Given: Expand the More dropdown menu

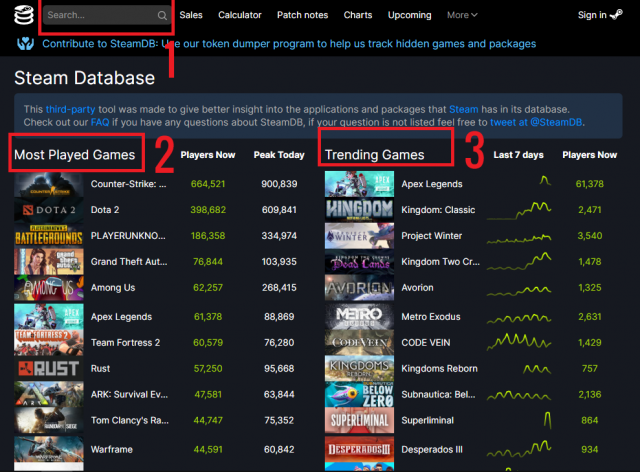Looking at the screenshot, I should click(x=462, y=15).
